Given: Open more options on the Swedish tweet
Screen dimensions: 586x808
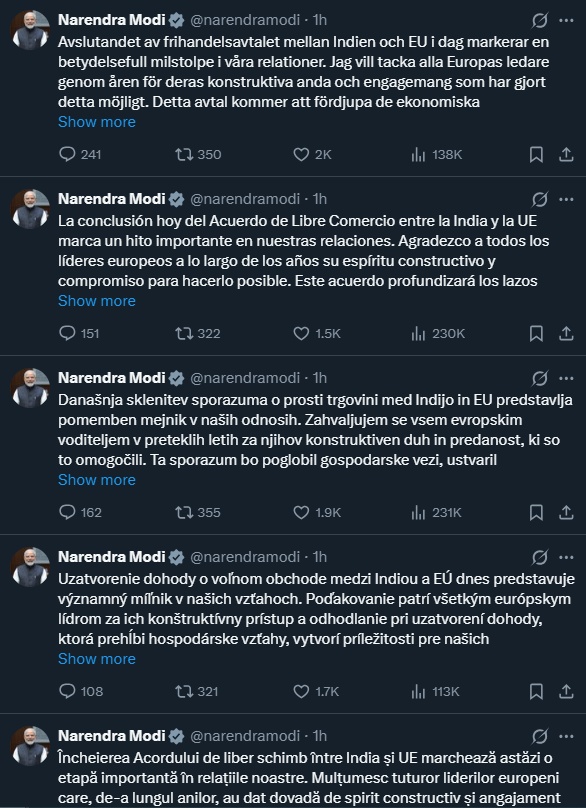Looking at the screenshot, I should 564,18.
